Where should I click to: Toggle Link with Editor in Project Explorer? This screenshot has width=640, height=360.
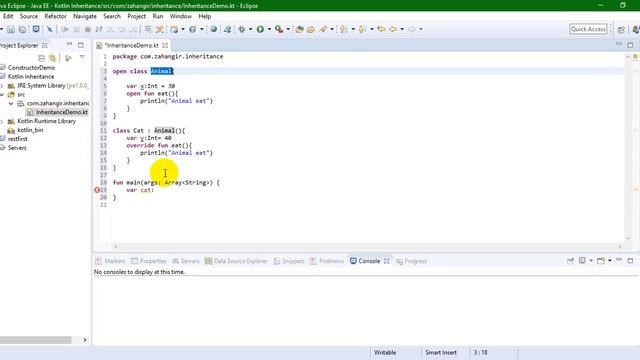coord(52,58)
